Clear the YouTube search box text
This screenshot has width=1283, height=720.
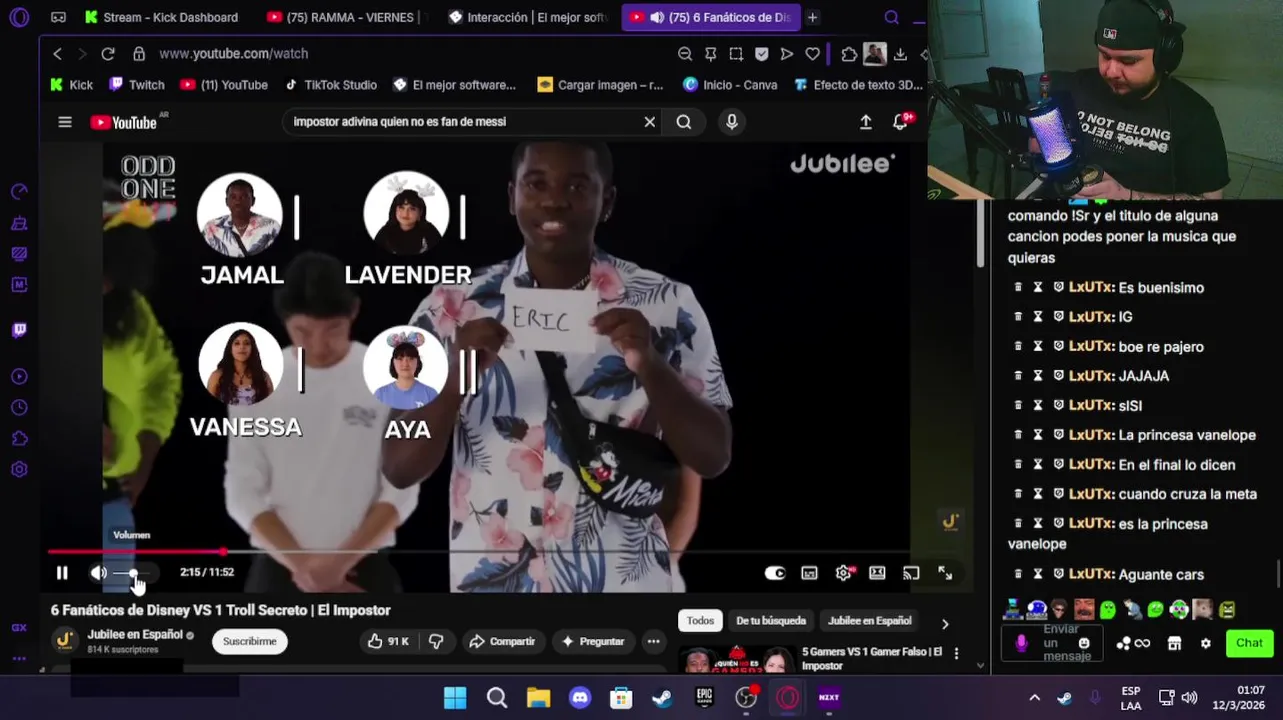[x=650, y=122]
